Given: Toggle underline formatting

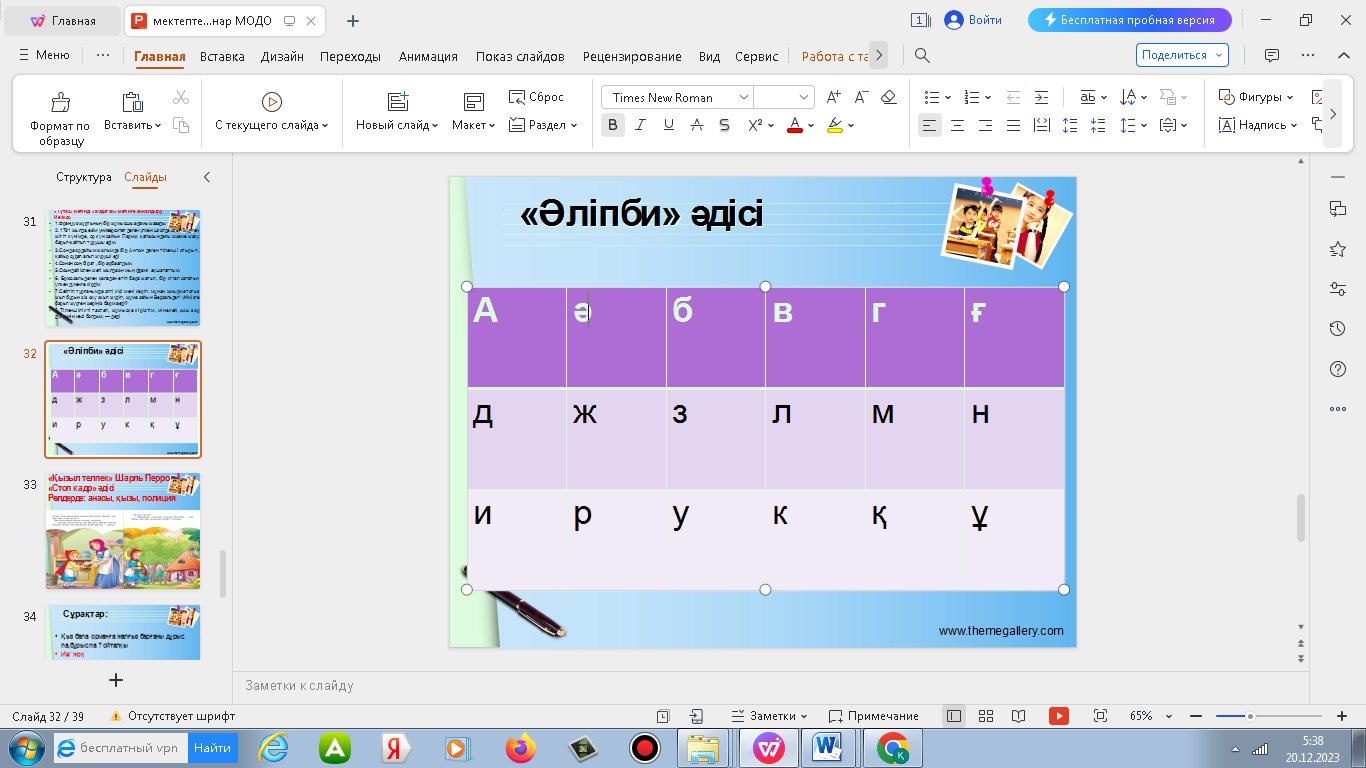Looking at the screenshot, I should 669,125.
